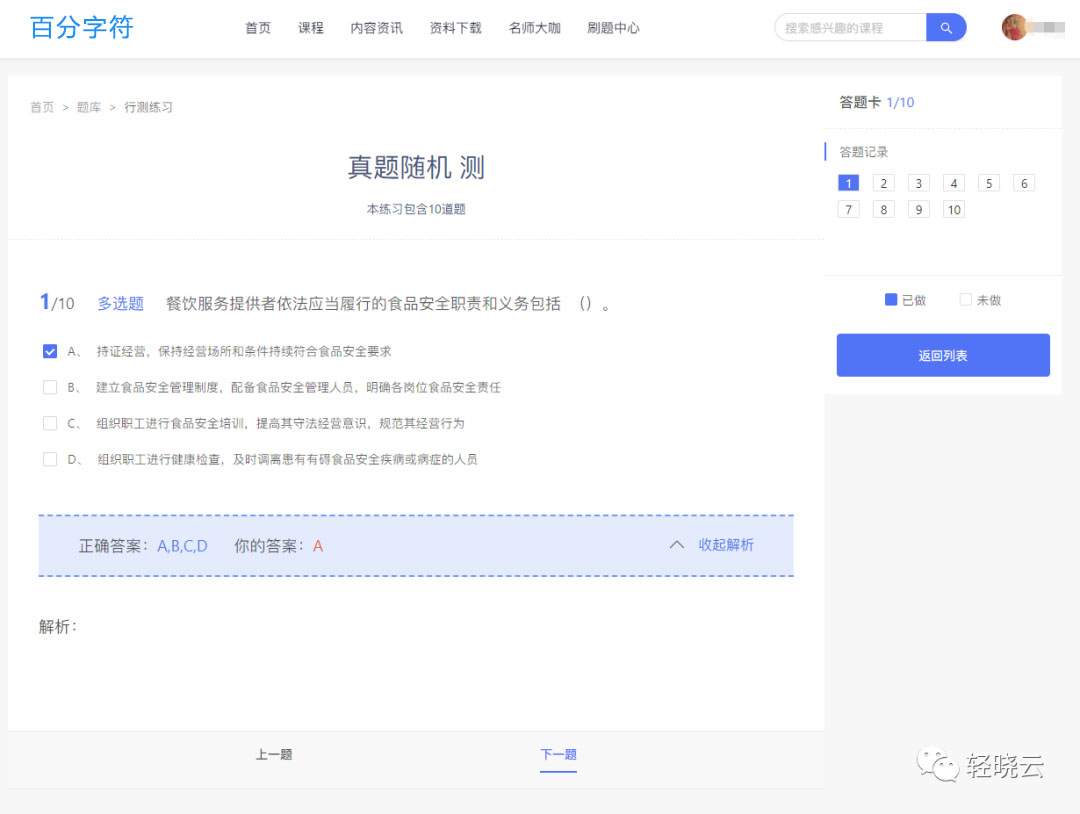Check option A 持证经营 checkbox

50,351
